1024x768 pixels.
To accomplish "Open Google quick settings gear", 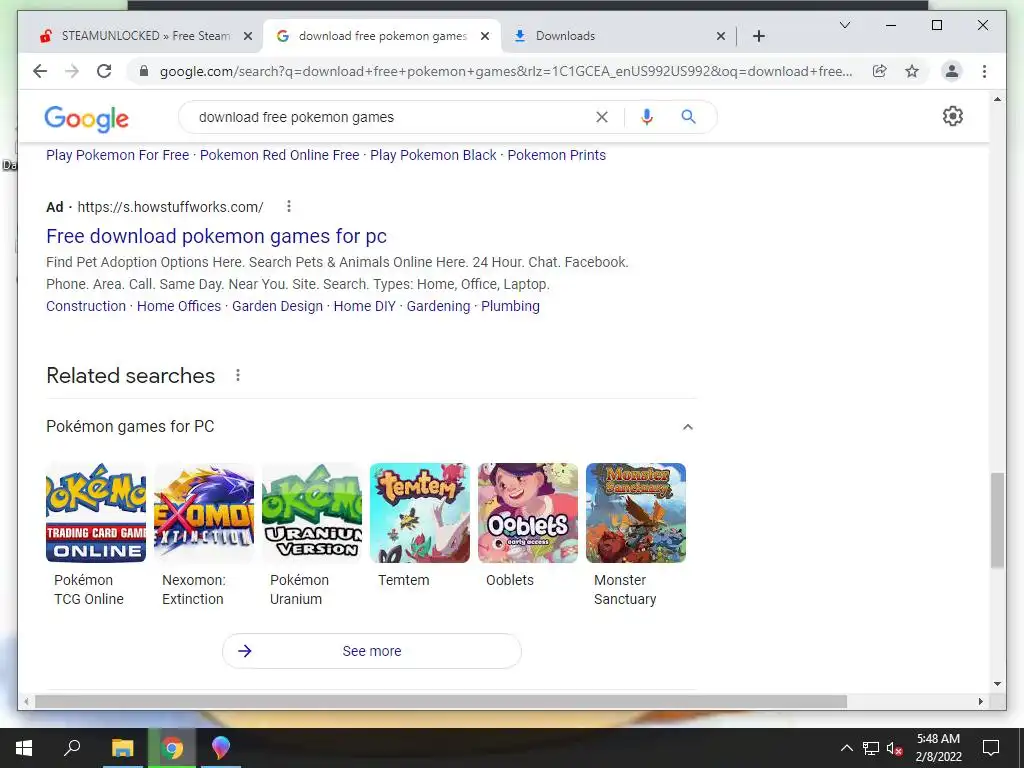I will coord(953,116).
